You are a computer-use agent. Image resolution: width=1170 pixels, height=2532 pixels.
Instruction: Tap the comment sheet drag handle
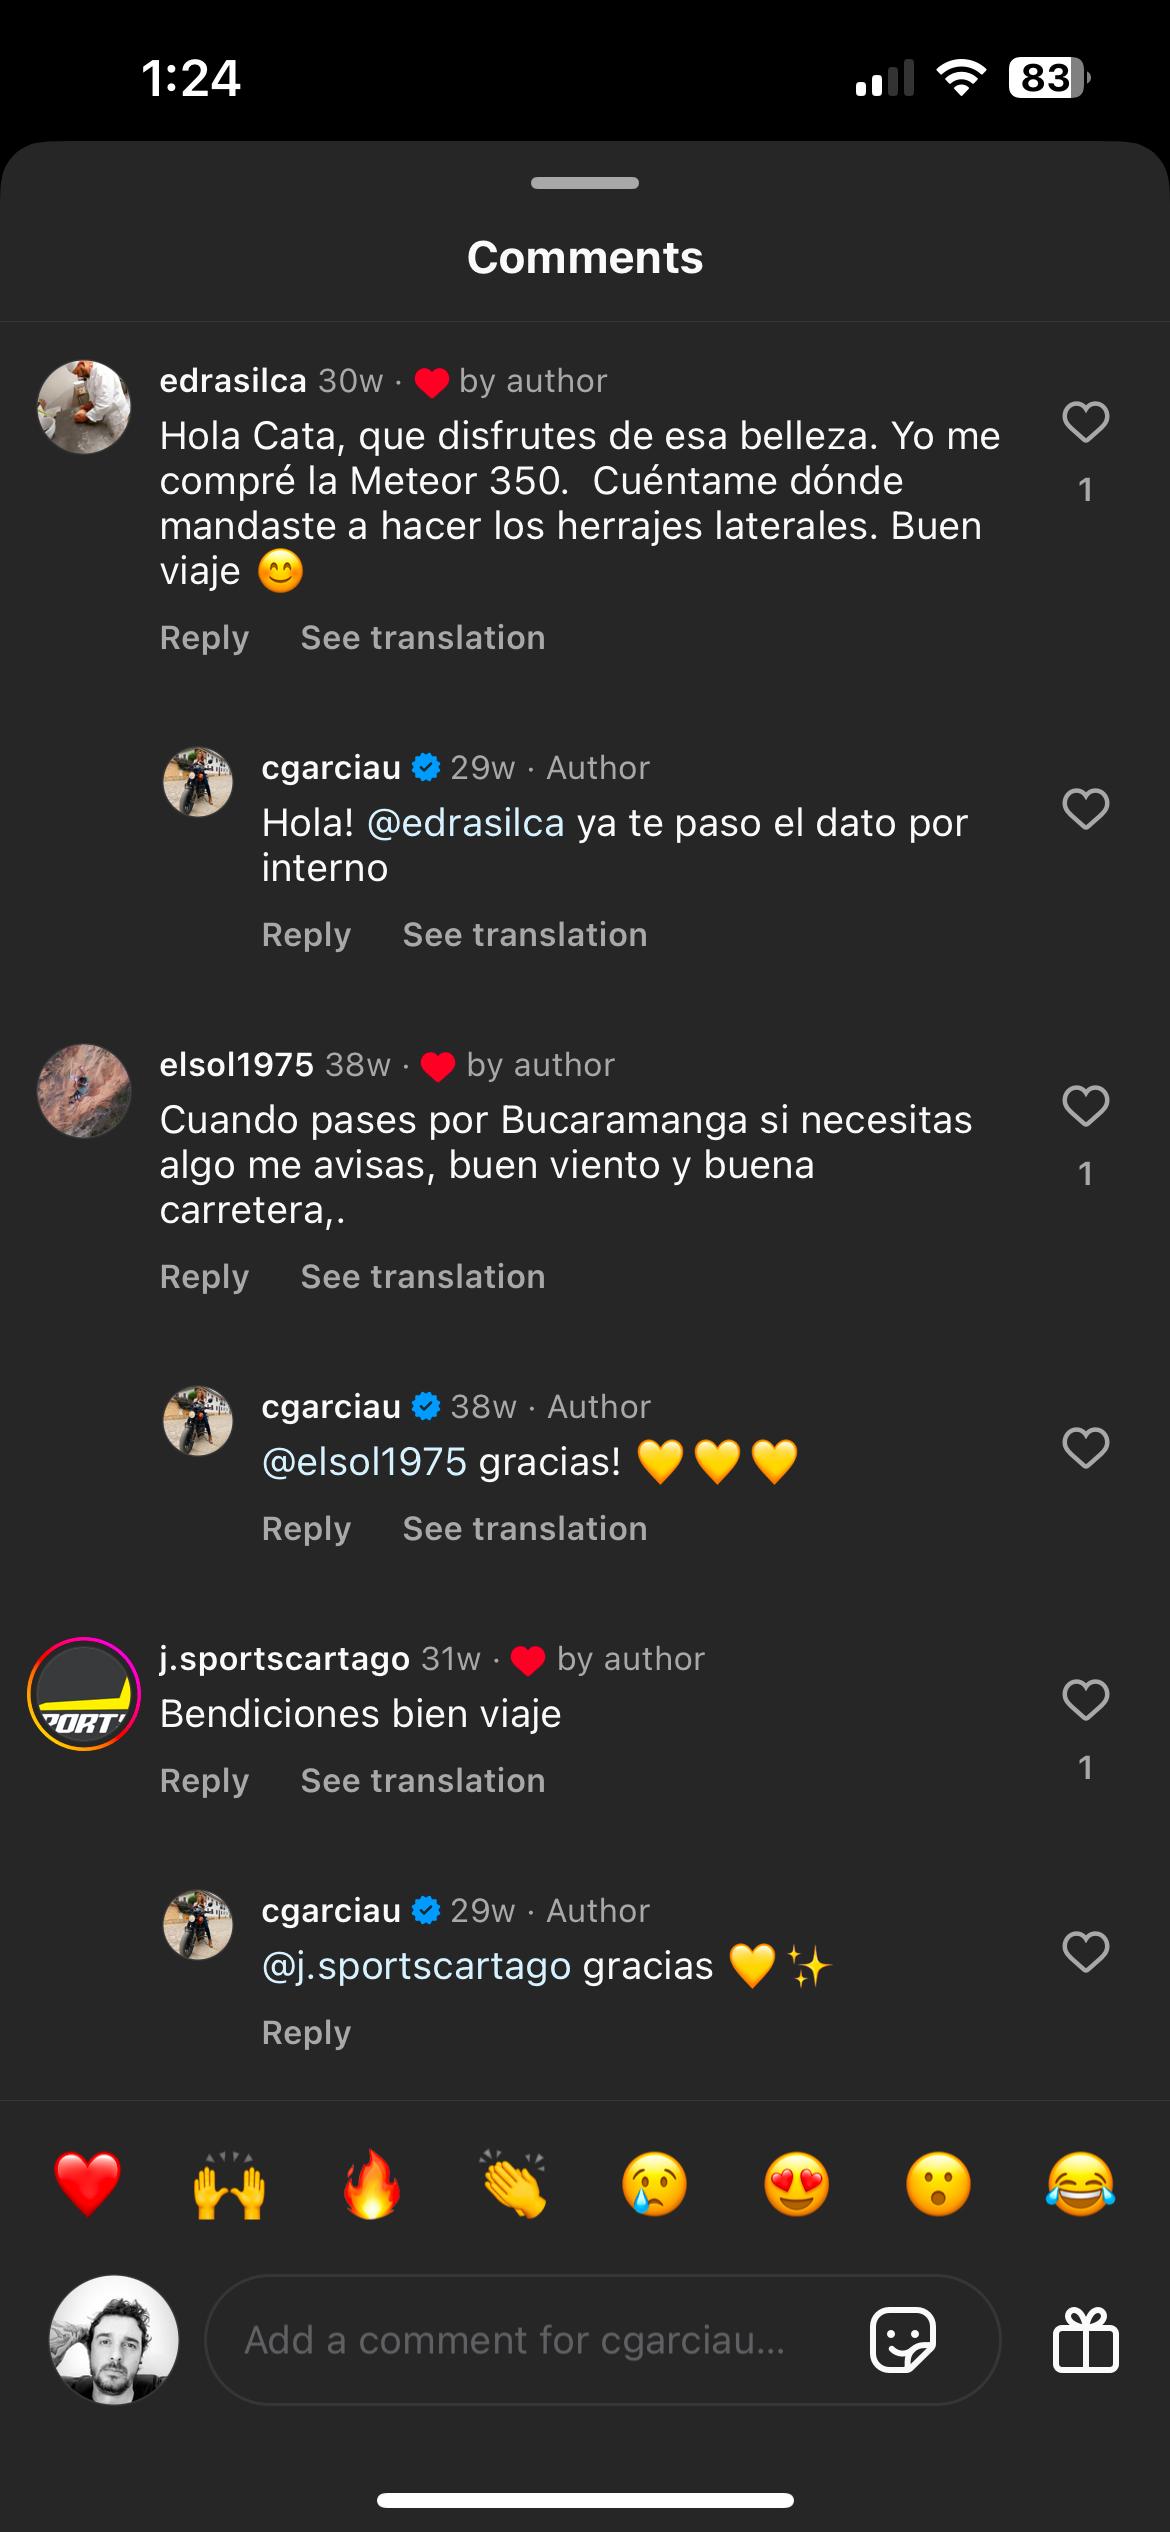pos(585,183)
